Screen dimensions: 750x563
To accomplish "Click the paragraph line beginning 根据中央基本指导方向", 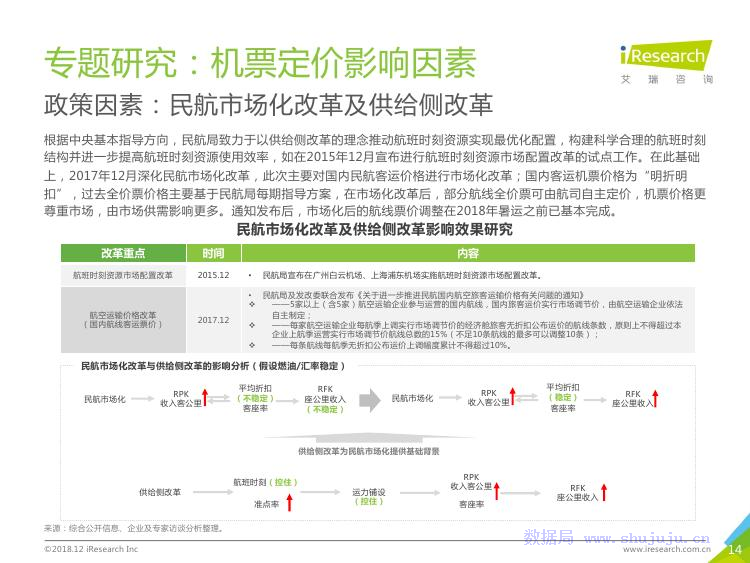I will [x=375, y=140].
